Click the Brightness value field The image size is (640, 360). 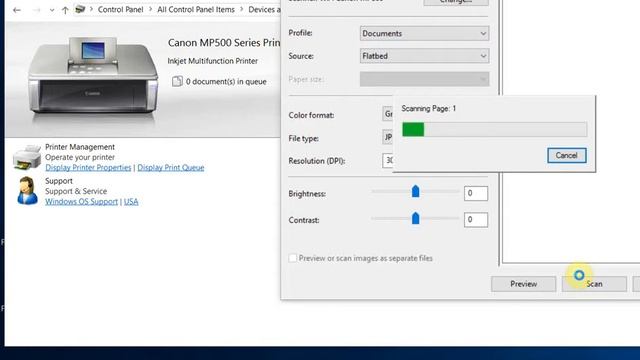click(476, 193)
